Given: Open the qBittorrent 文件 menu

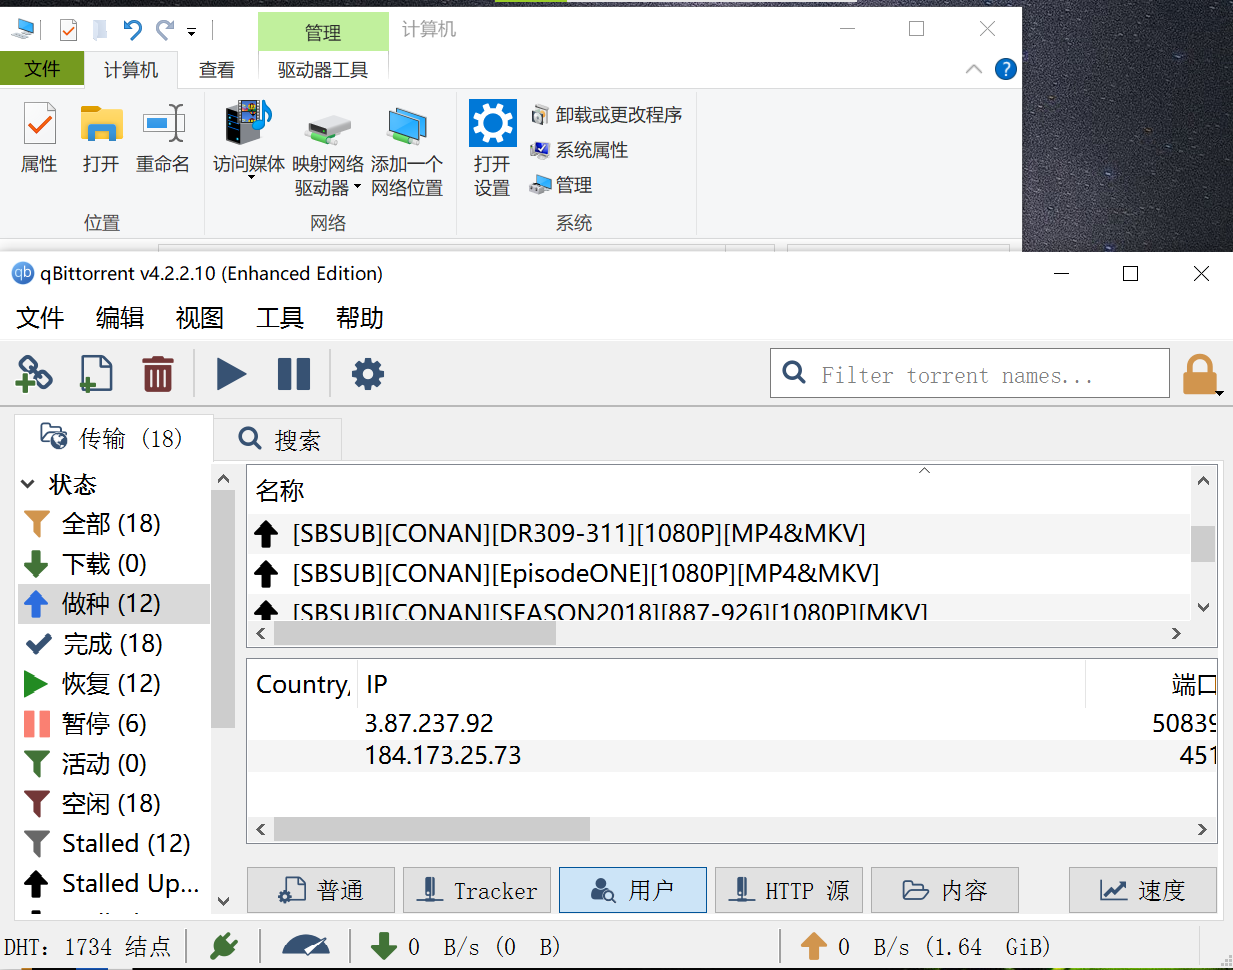Looking at the screenshot, I should pyautogui.click(x=40, y=318).
